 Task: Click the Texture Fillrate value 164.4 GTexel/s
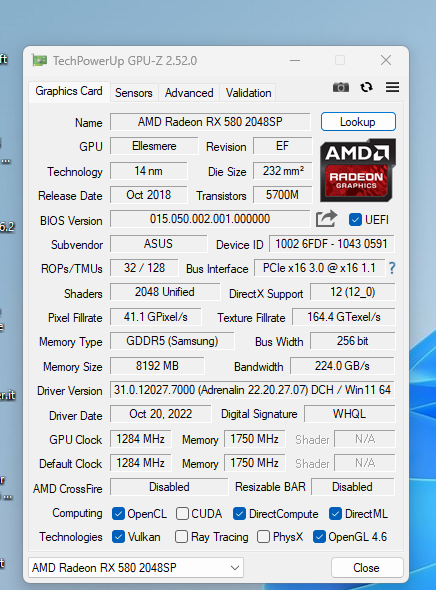click(343, 317)
